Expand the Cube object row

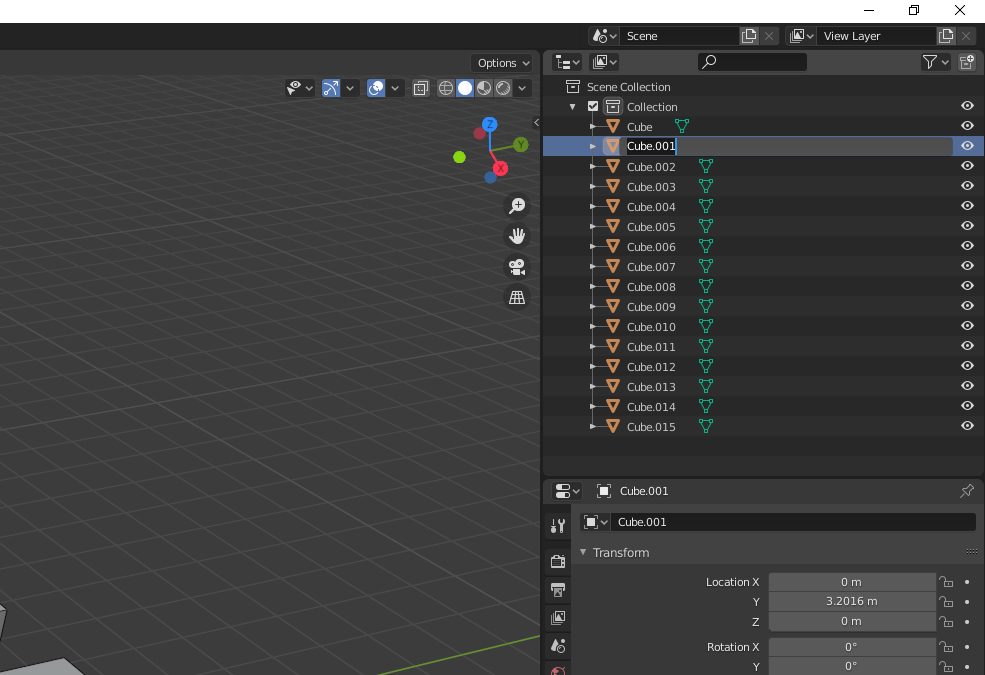coord(592,126)
